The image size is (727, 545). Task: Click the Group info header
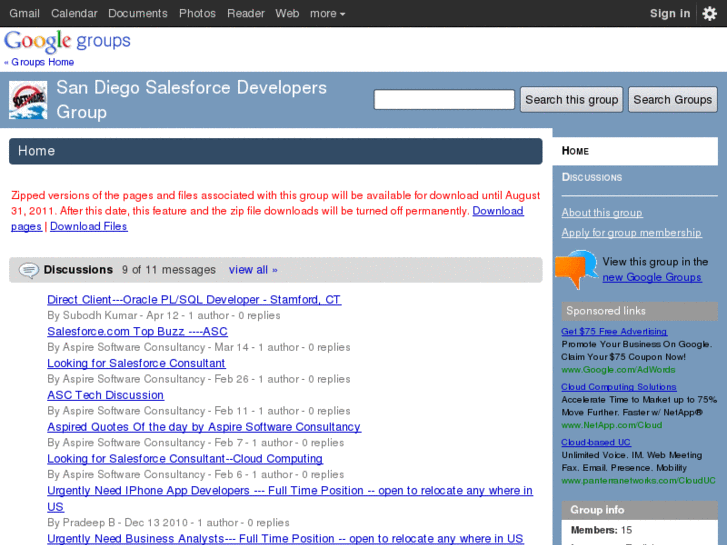[x=640, y=510]
